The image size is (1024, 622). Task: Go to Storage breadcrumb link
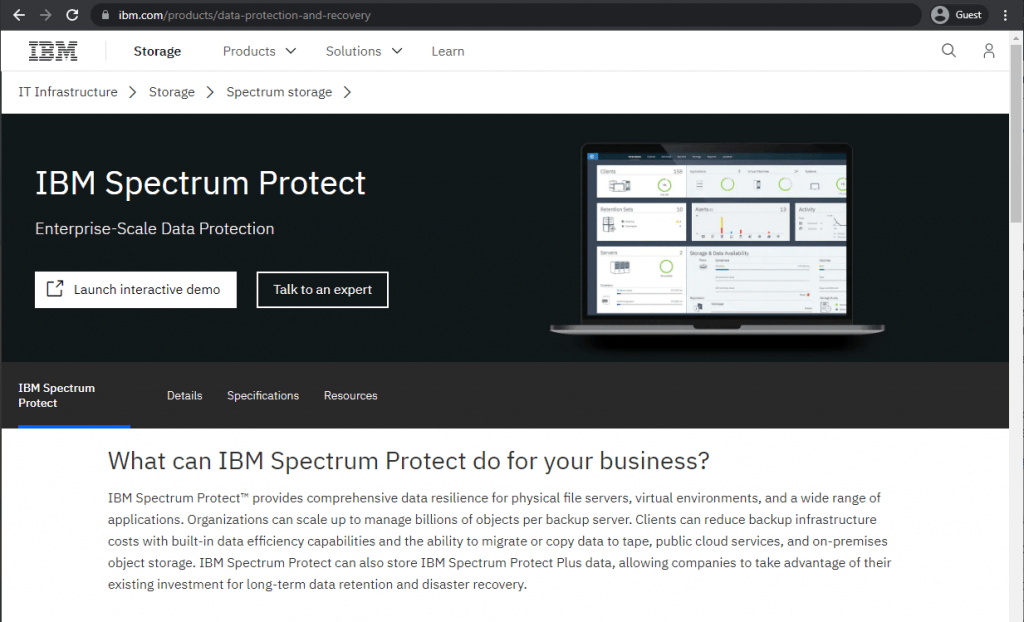coord(172,92)
